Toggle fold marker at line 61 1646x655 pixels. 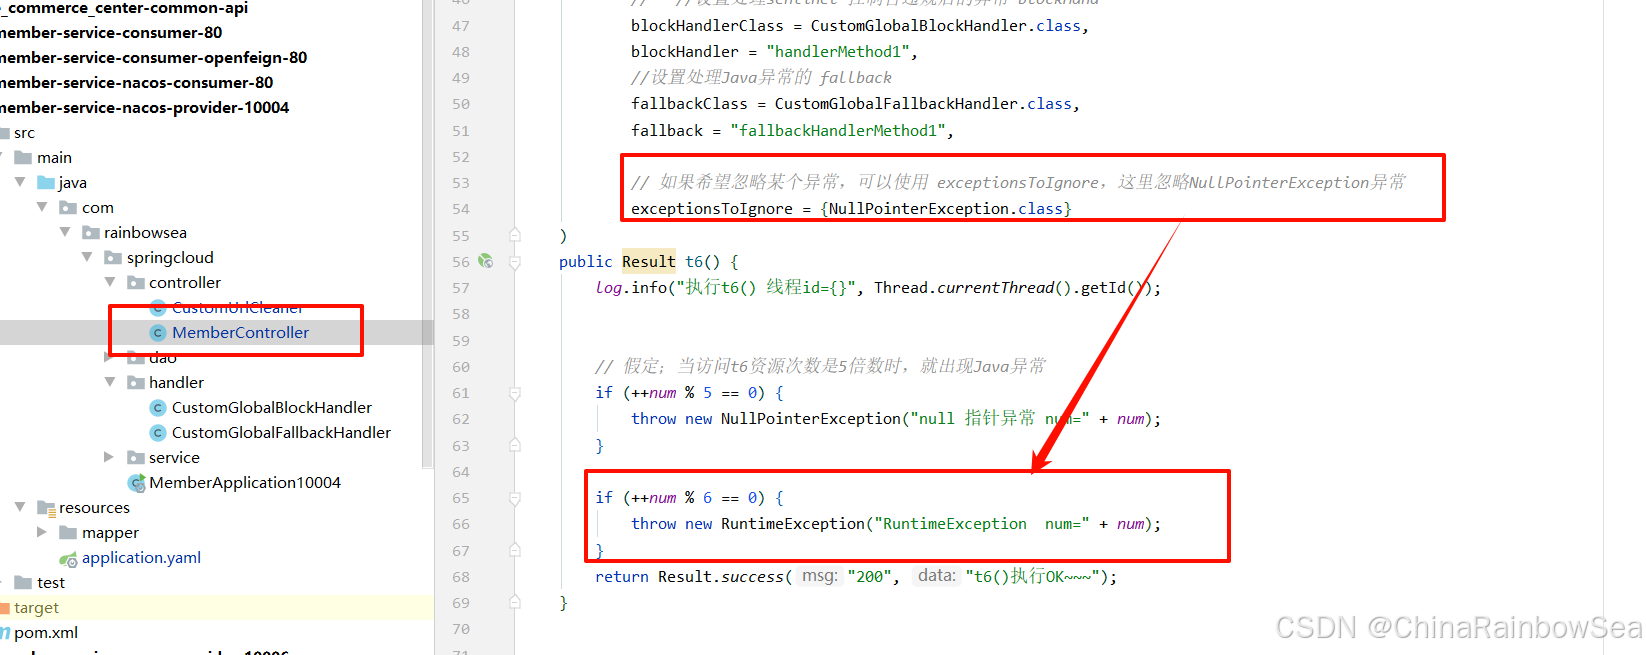pos(515,394)
